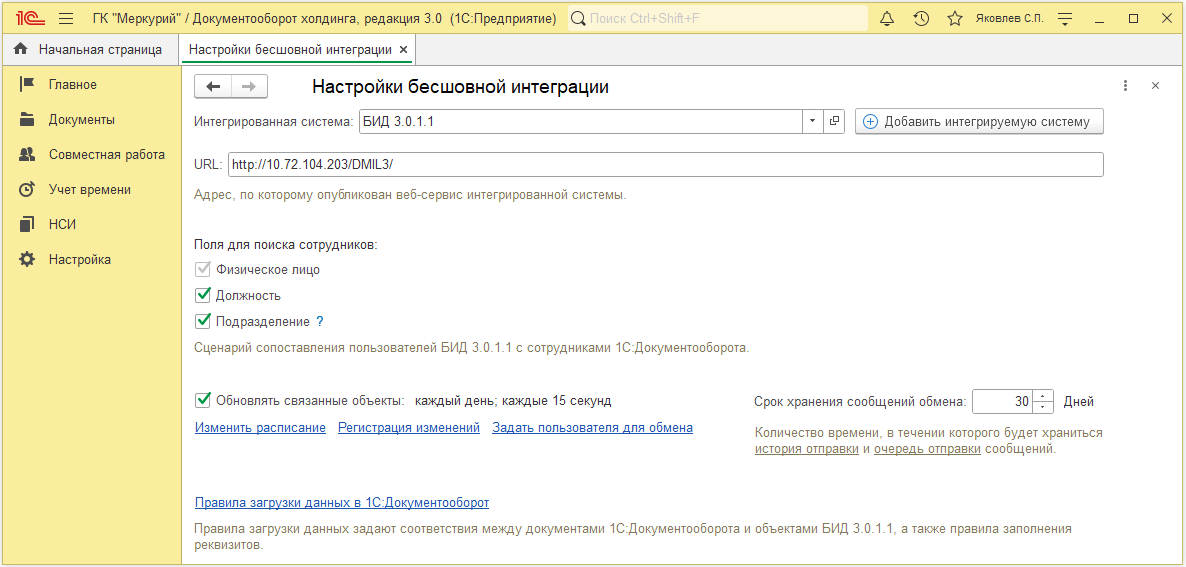
Task: Switch to Начальная страница tab
Action: point(88,49)
